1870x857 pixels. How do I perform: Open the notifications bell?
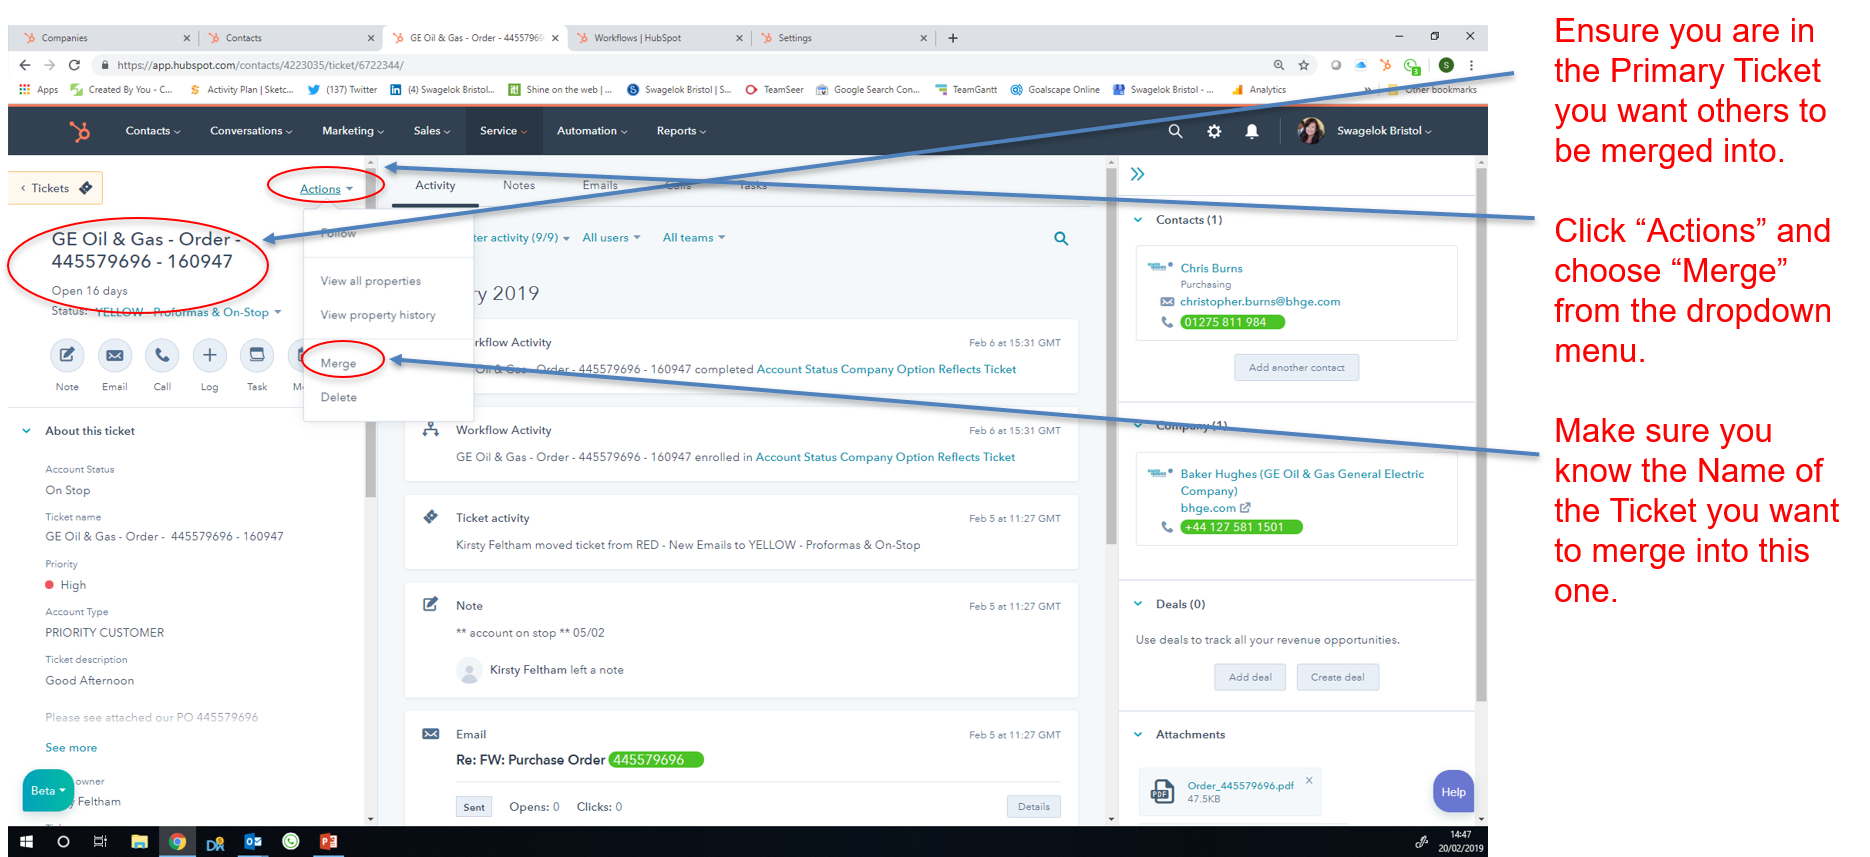tap(1252, 131)
